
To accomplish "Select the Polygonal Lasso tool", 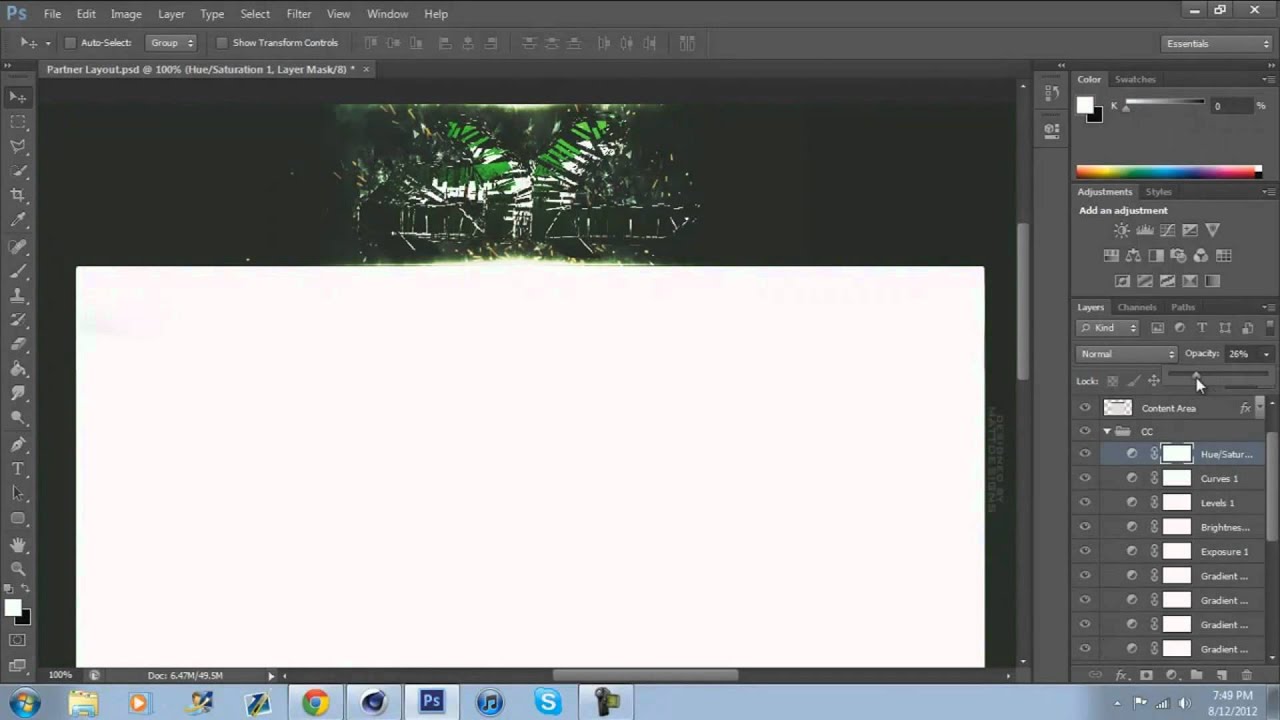I will pos(18,146).
